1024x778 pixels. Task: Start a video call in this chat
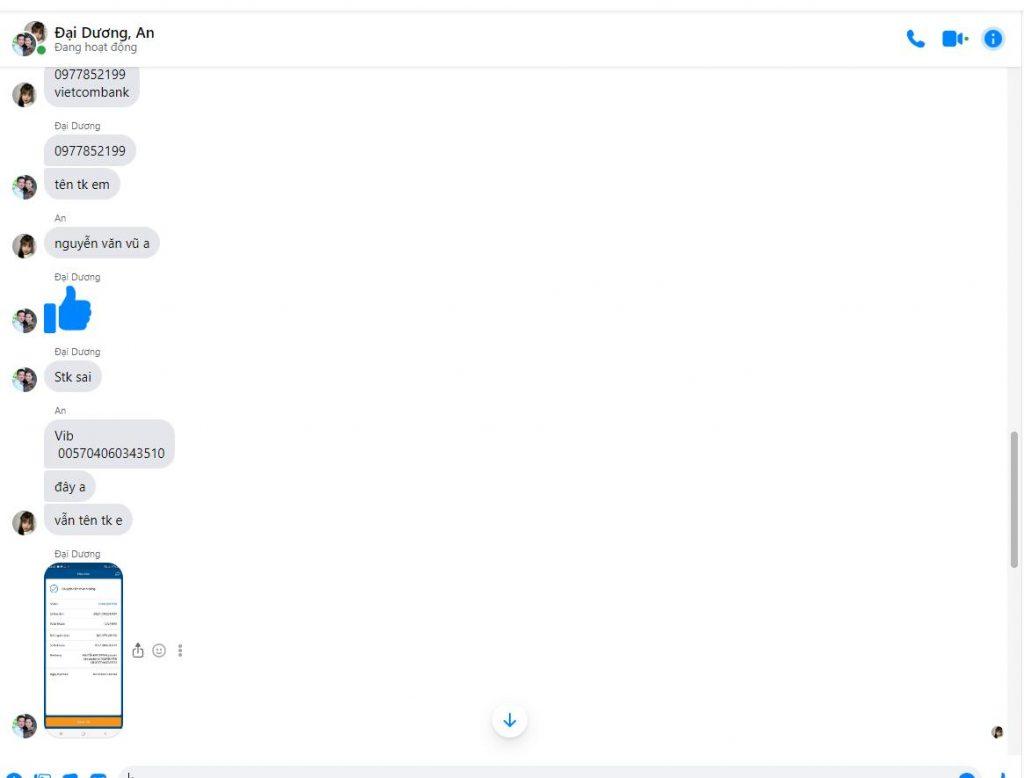pyautogui.click(x=954, y=39)
